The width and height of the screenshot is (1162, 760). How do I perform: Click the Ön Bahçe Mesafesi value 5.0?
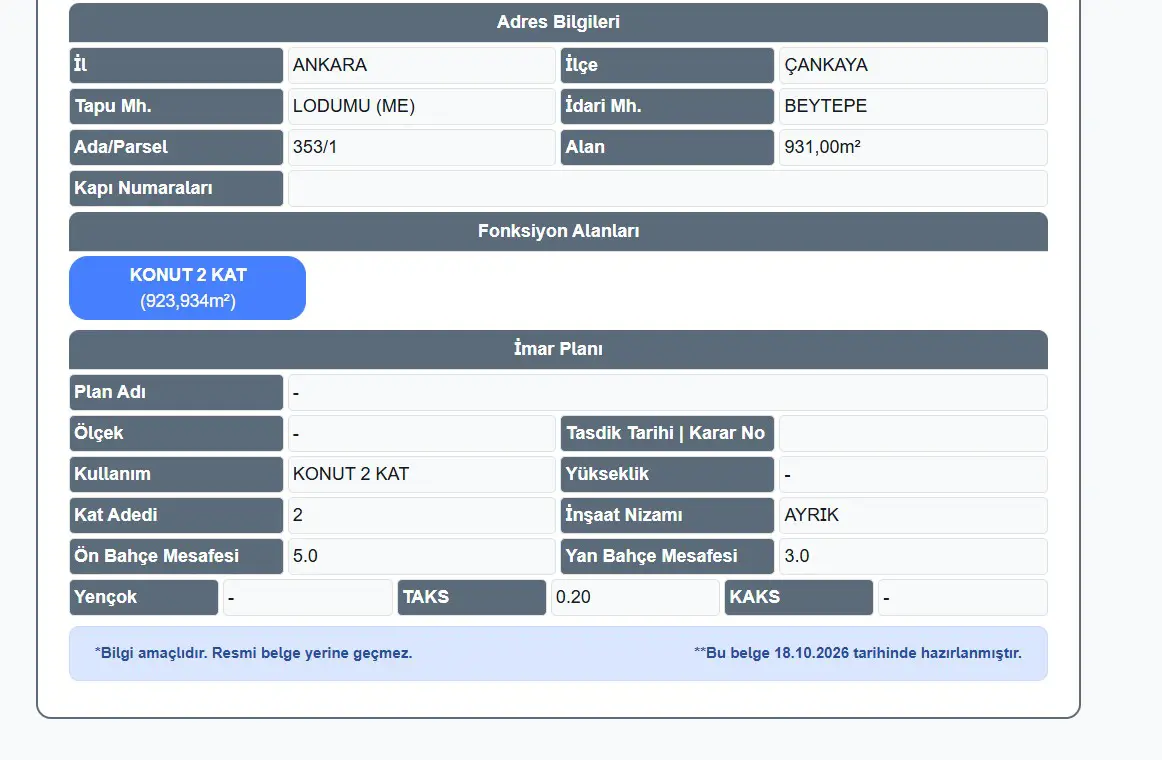pos(422,556)
